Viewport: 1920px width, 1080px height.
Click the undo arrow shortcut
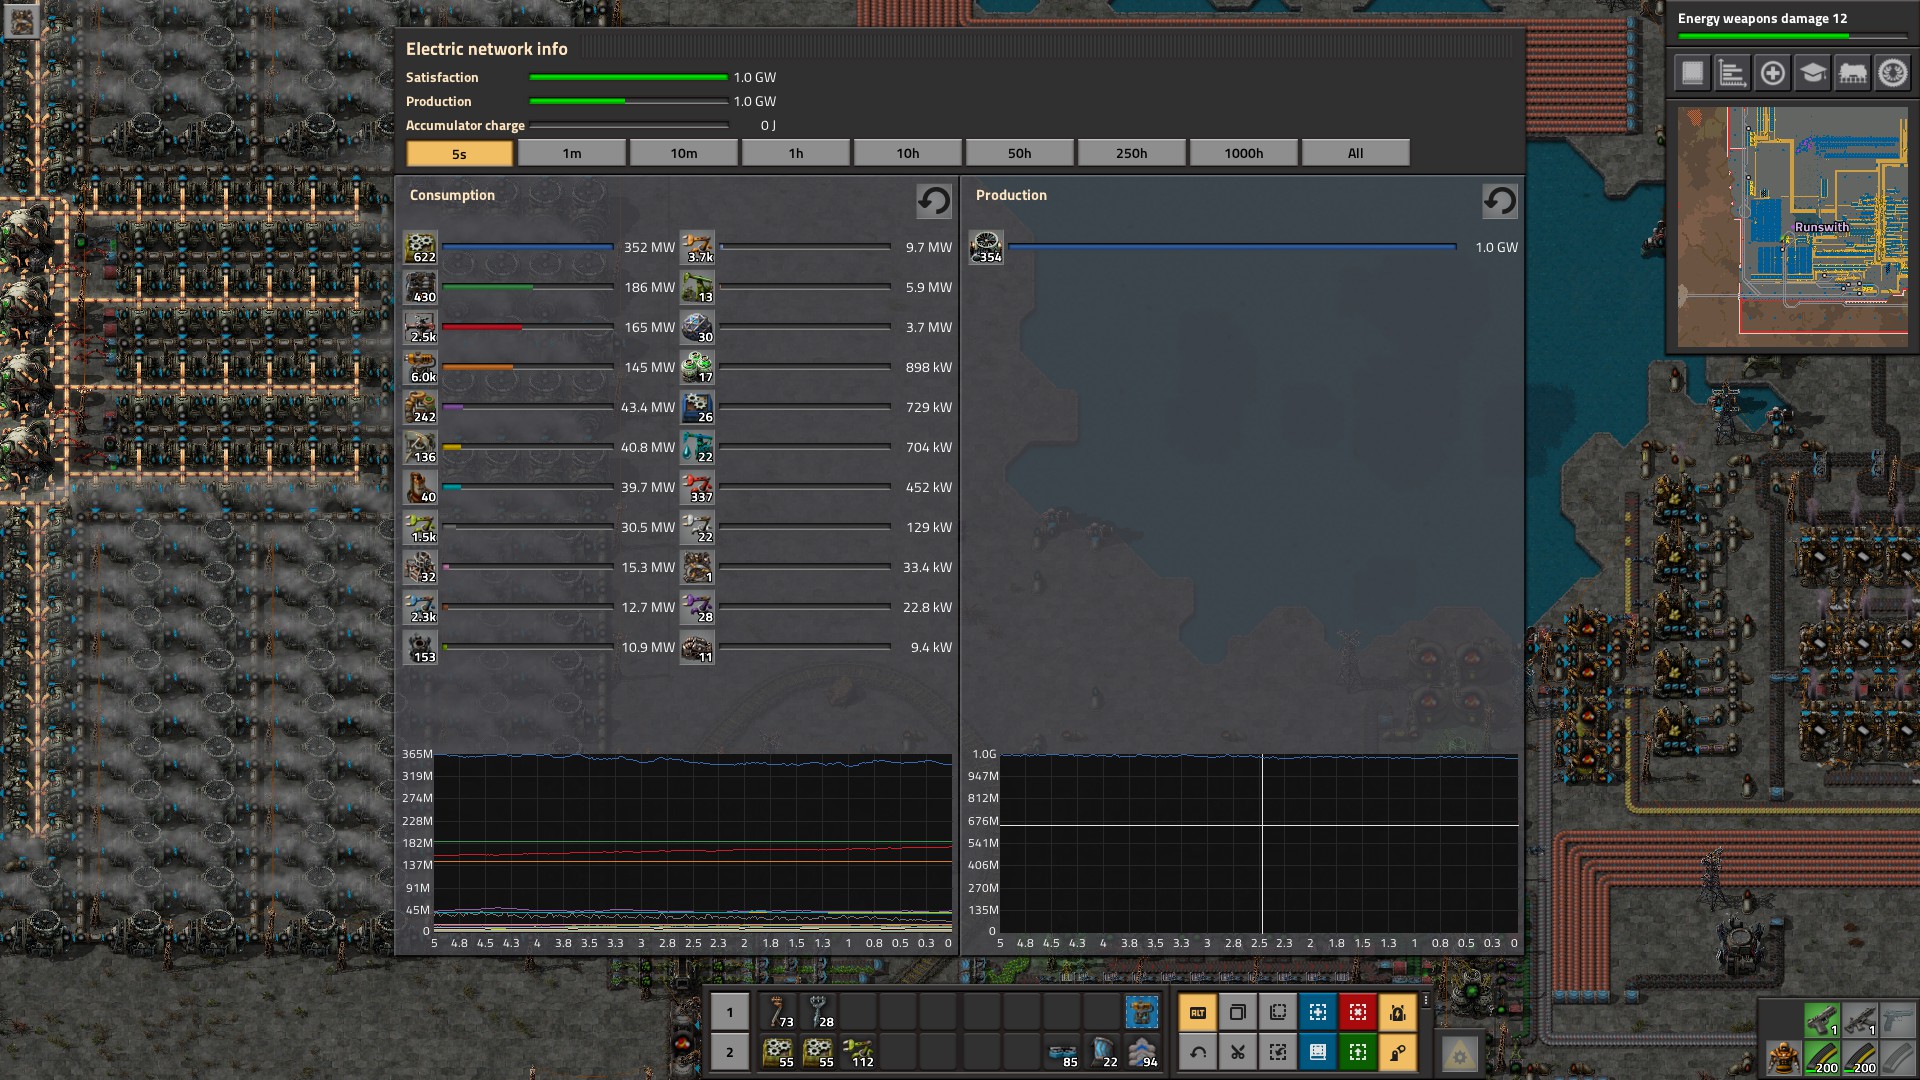coord(1197,1052)
